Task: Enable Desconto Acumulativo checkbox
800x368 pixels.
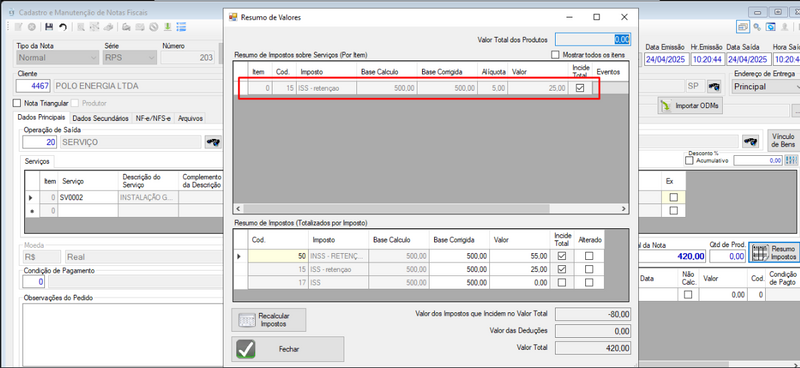Action: (689, 161)
